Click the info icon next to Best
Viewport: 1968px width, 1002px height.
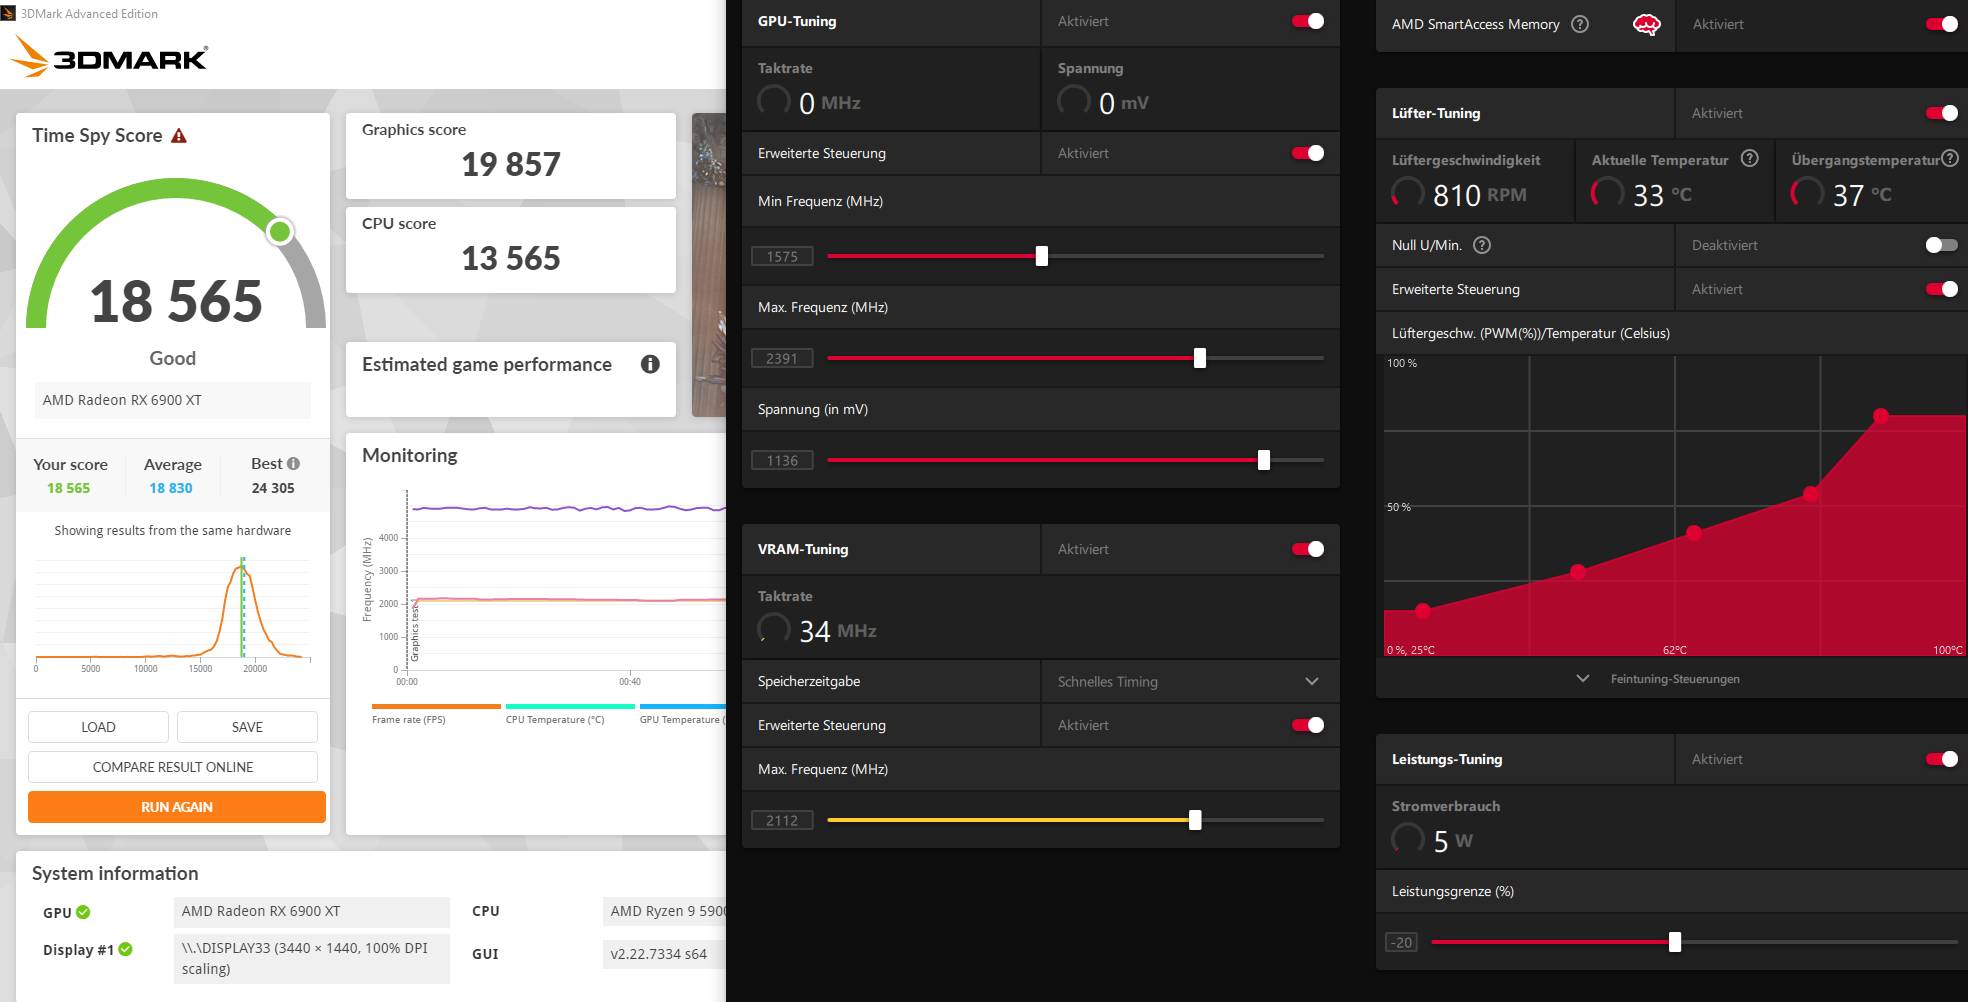[x=293, y=464]
